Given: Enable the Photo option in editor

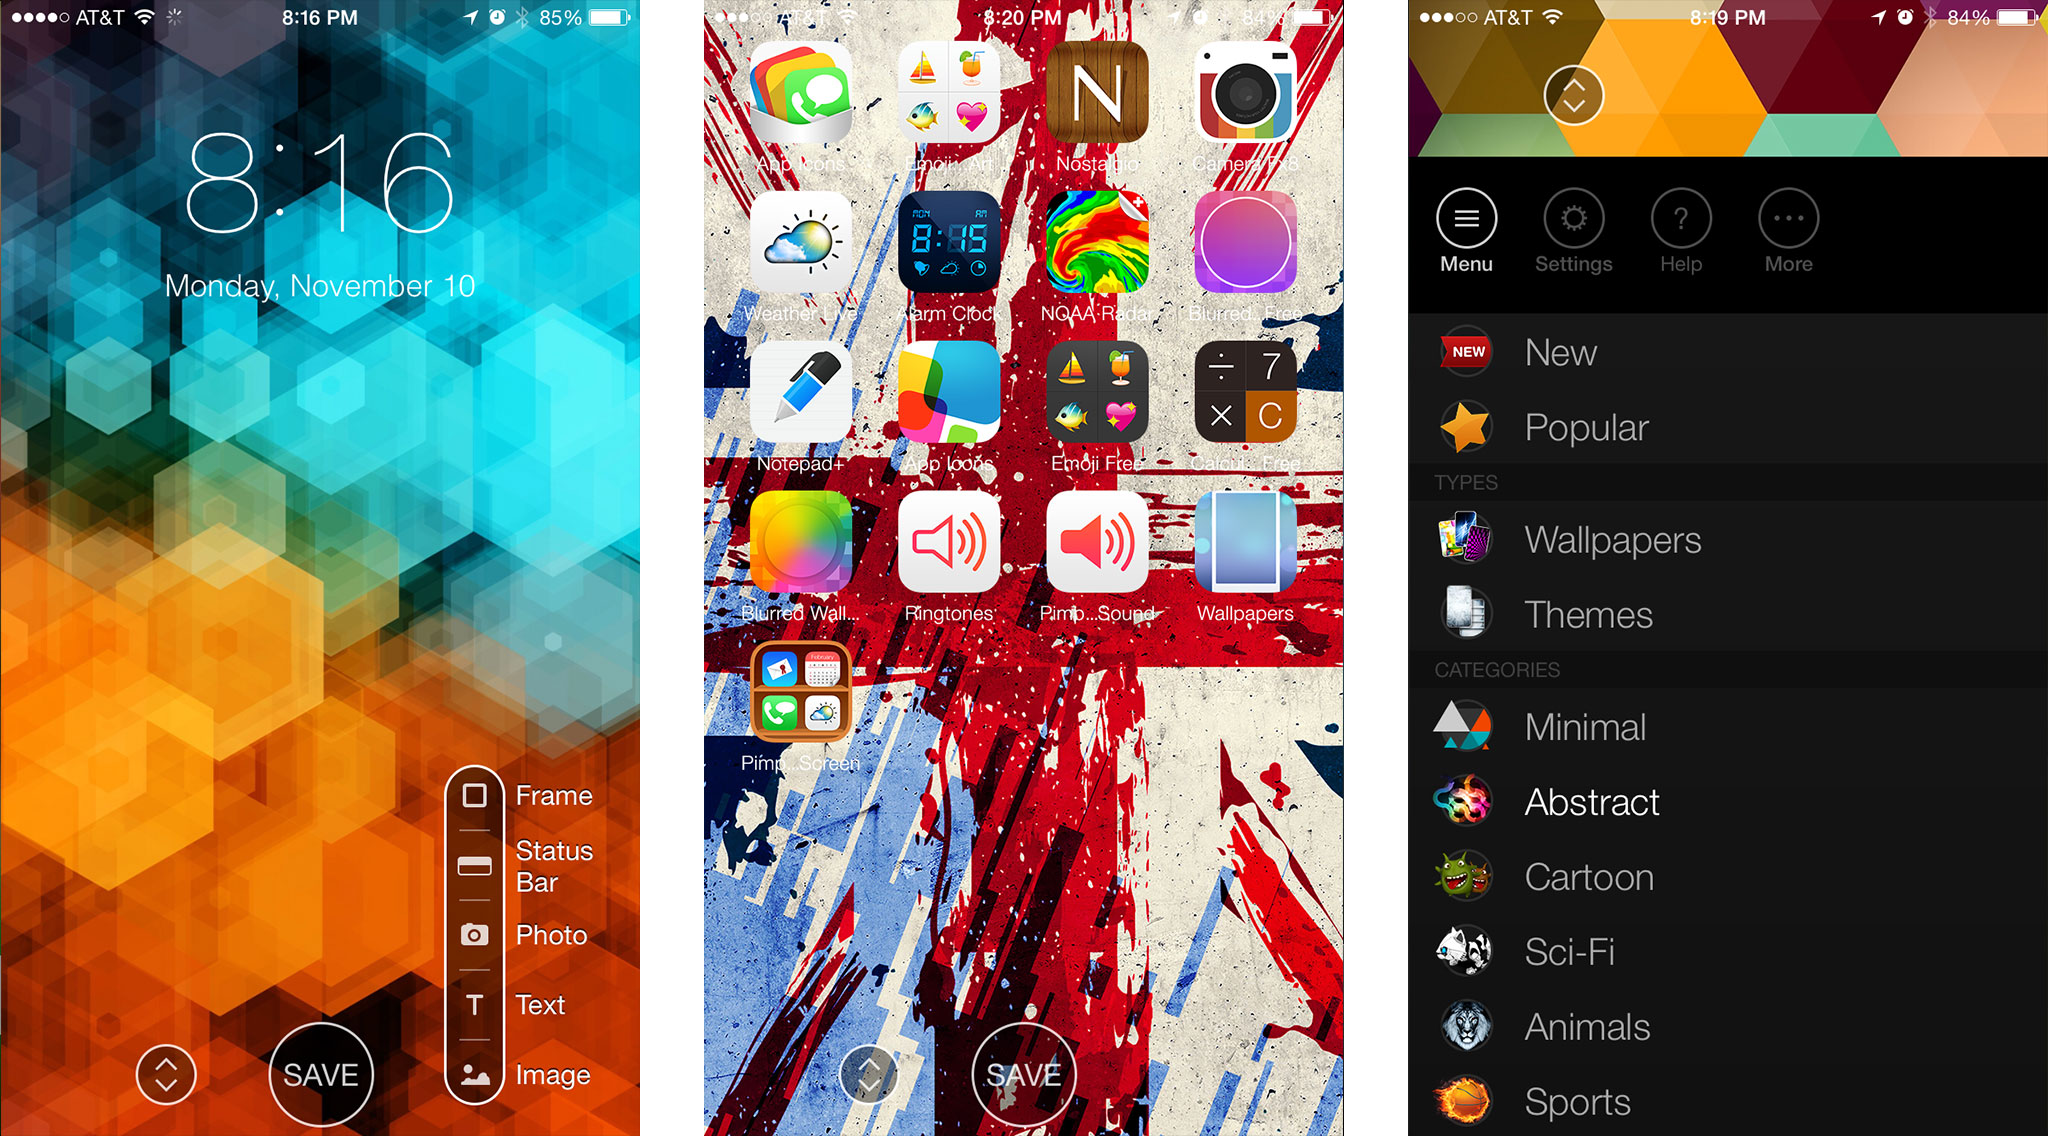Looking at the screenshot, I should tap(473, 942).
